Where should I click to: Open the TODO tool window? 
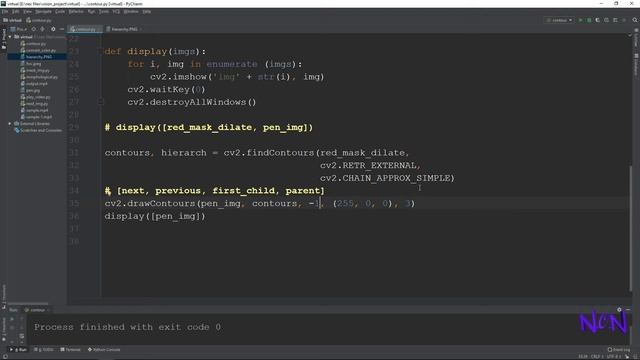[x=44, y=350]
